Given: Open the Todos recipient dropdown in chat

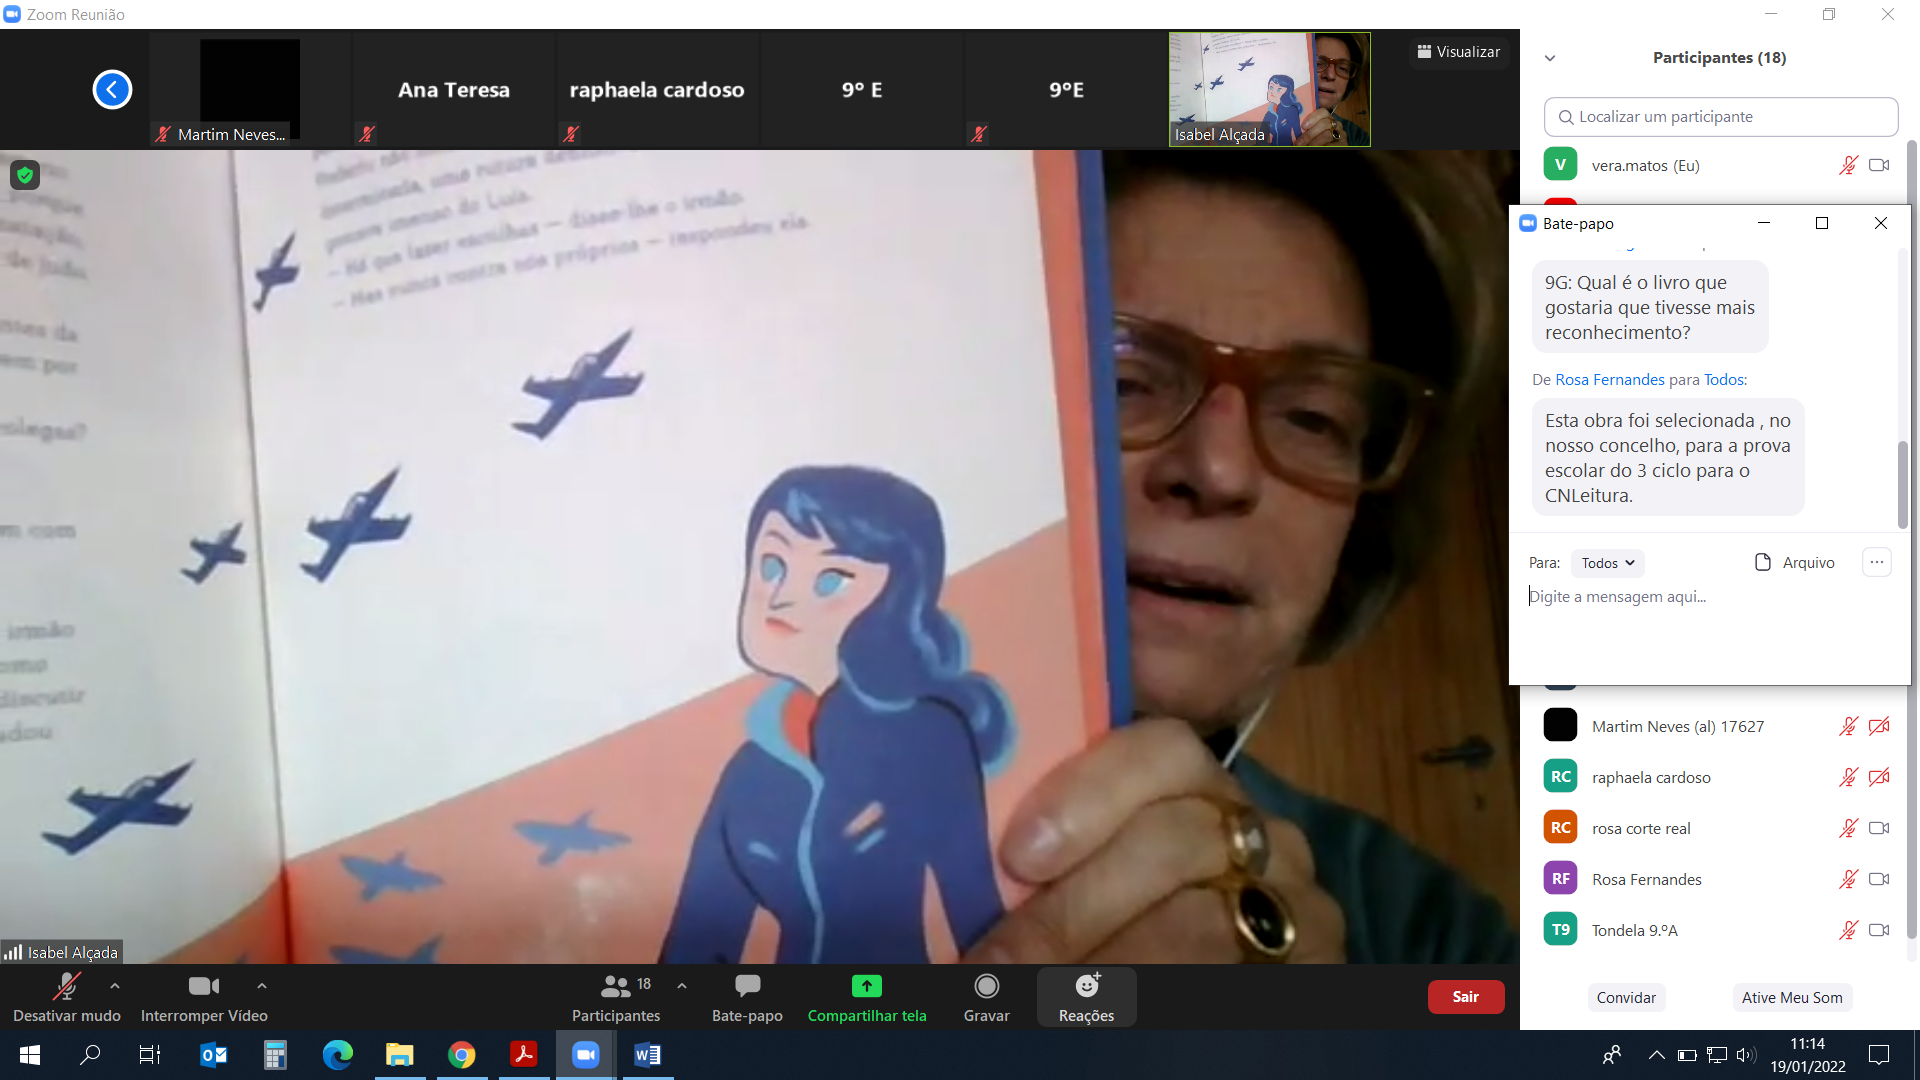Looking at the screenshot, I should click(1607, 564).
